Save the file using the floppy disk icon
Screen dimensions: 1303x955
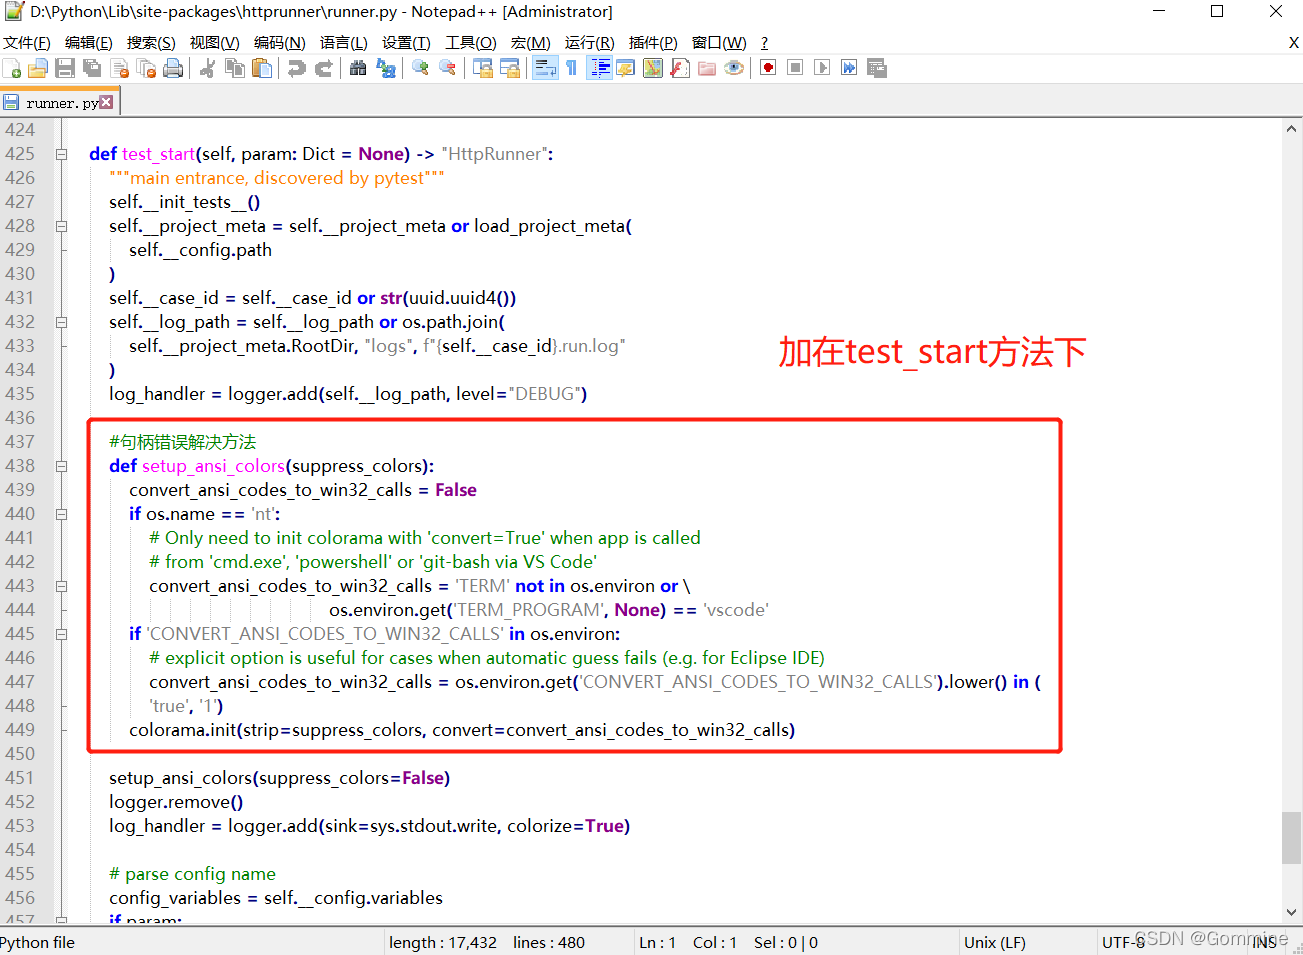coord(65,68)
